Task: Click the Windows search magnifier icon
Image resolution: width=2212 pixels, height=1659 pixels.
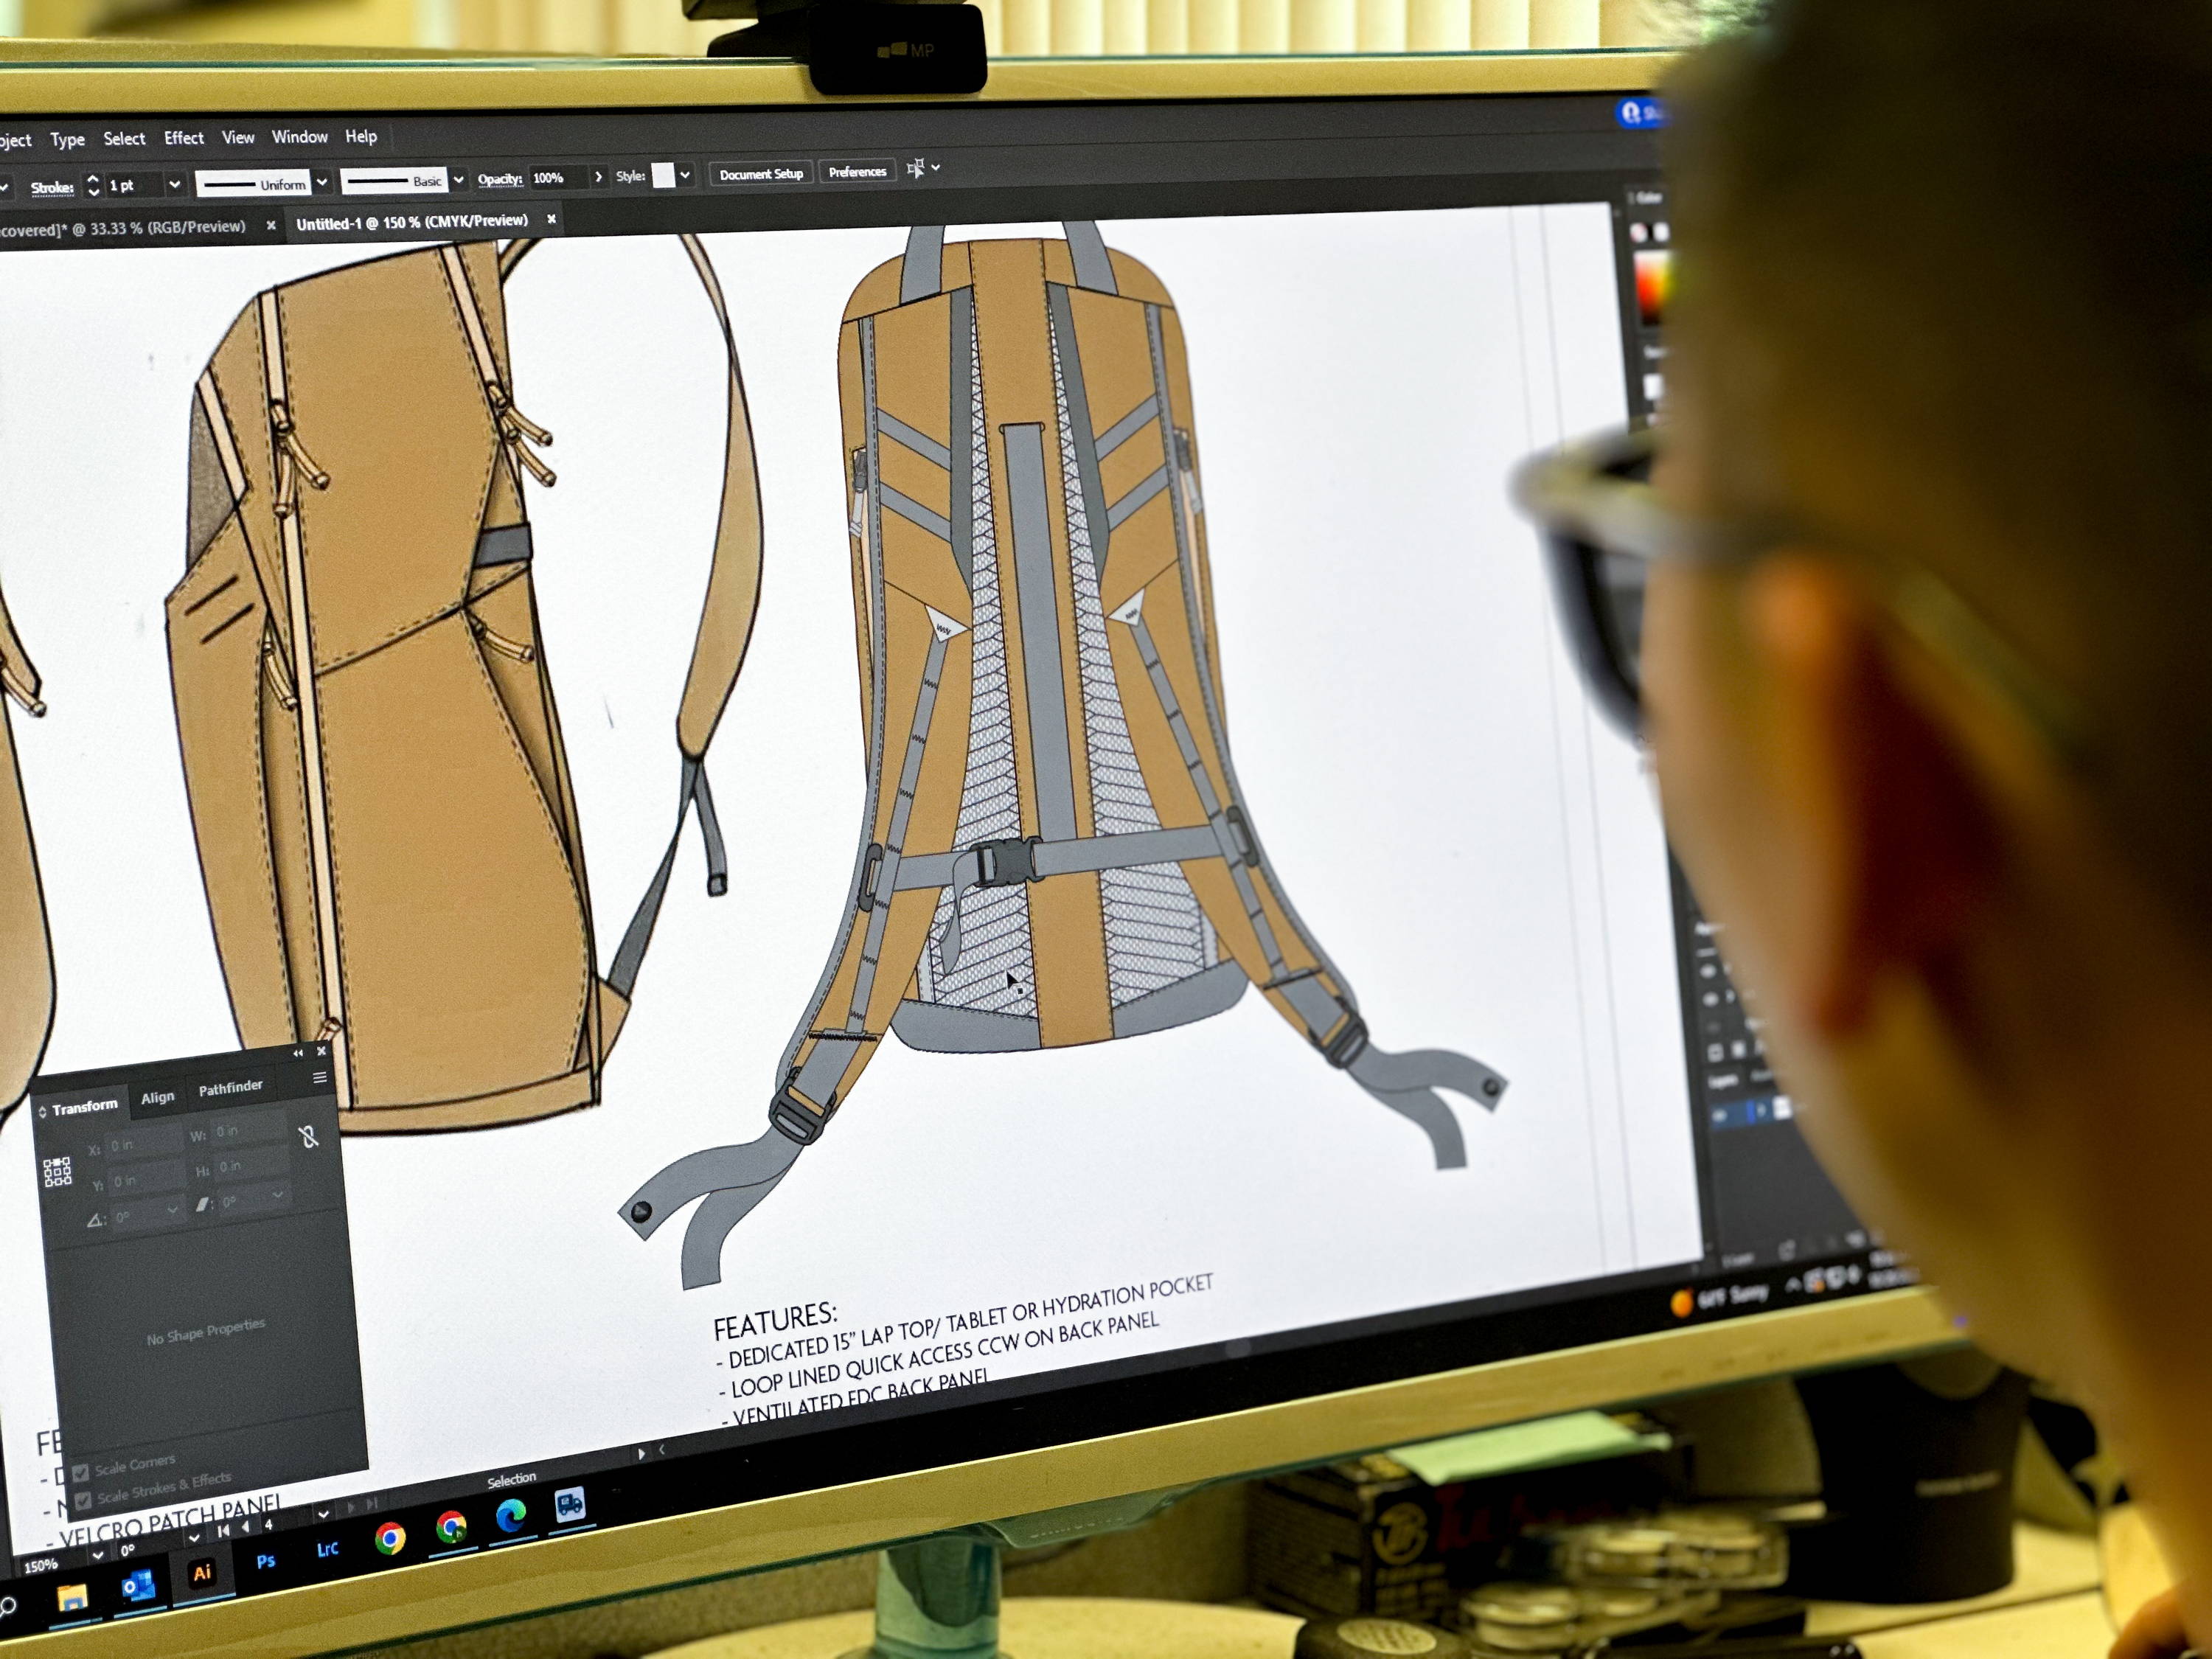Action: [7, 1607]
